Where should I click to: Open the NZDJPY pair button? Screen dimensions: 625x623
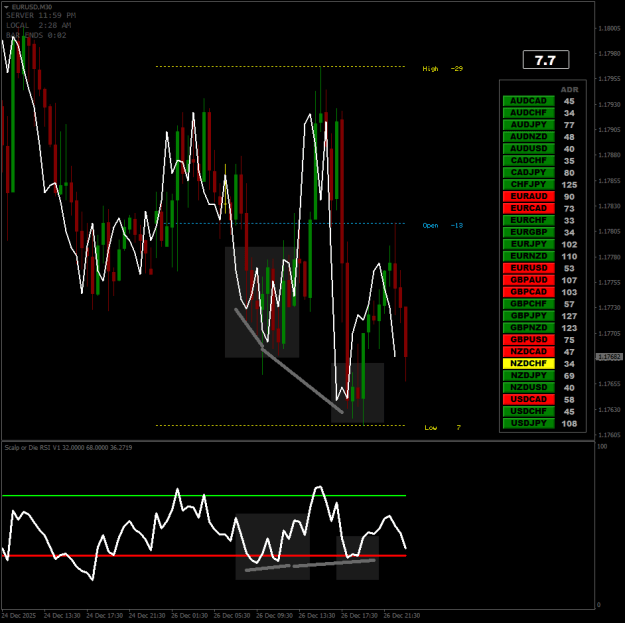tap(529, 375)
